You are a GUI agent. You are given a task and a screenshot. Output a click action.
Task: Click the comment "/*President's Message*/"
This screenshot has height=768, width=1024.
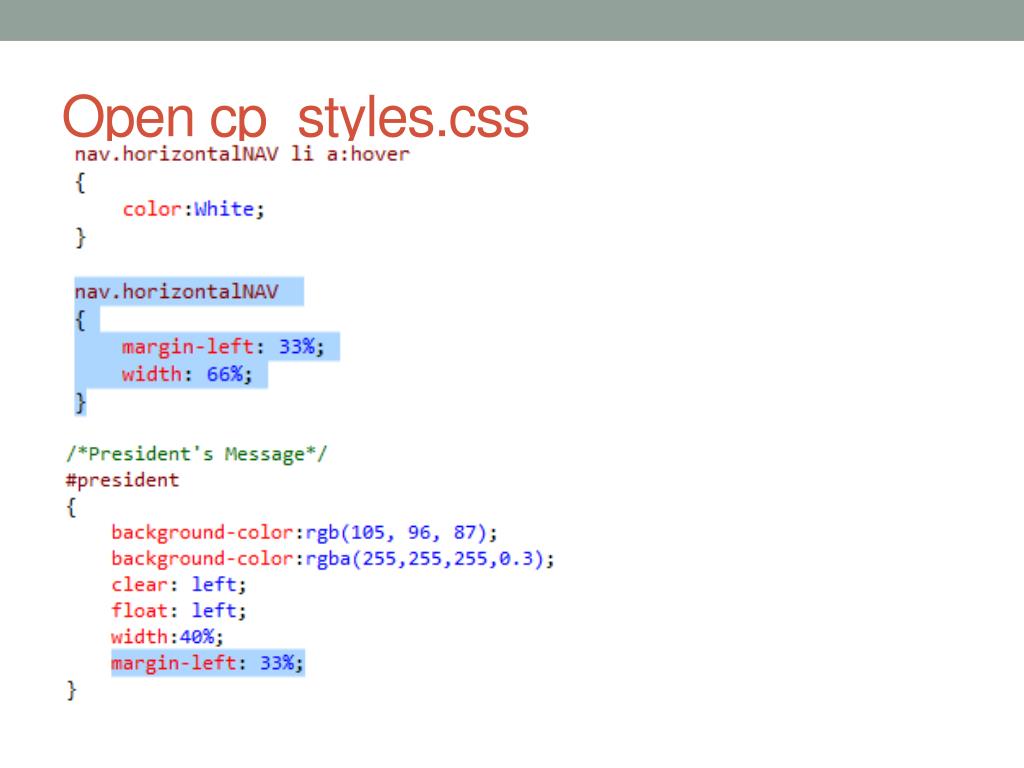click(196, 454)
